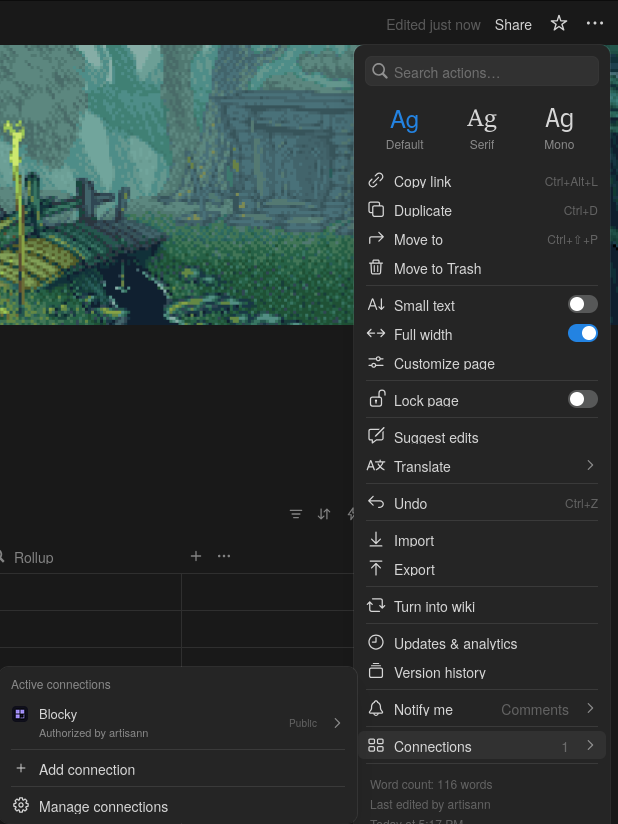Image resolution: width=618 pixels, height=824 pixels.
Task: Click the Manage connections gear icon
Action: (x=21, y=805)
